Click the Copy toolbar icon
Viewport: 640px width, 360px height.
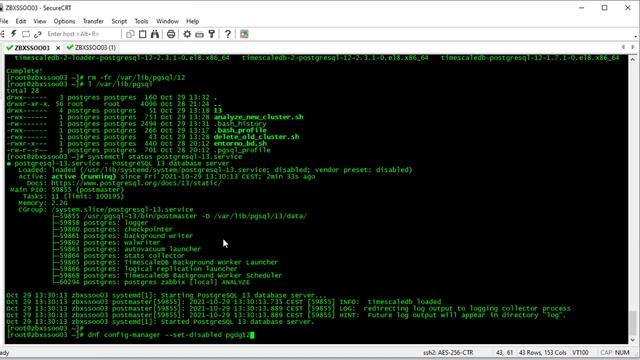(x=130, y=34)
